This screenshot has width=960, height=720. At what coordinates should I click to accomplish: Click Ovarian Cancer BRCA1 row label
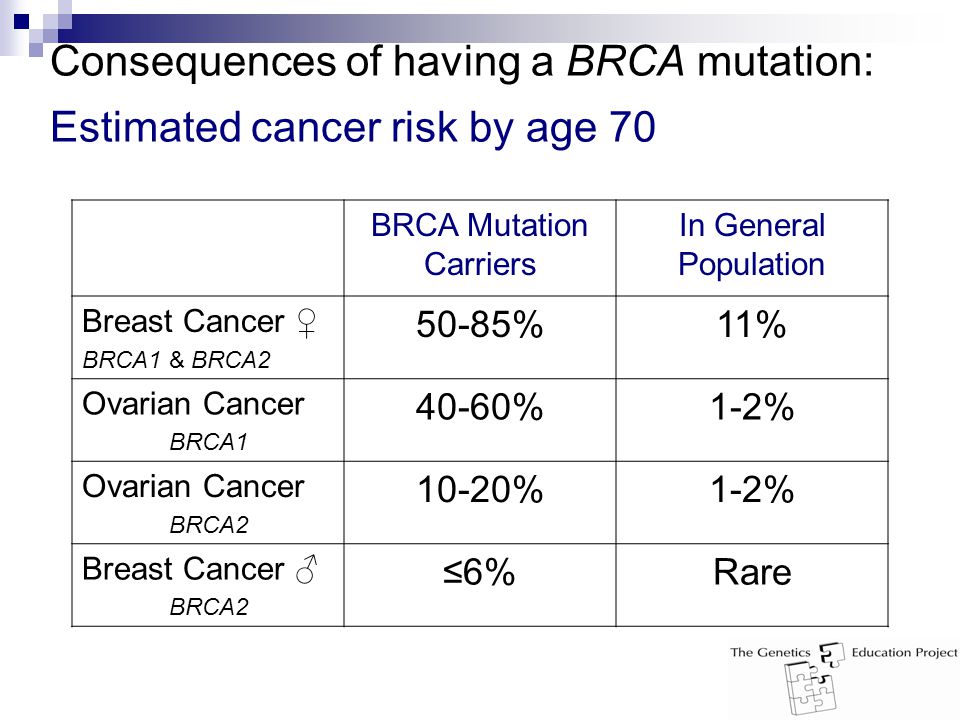[193, 420]
